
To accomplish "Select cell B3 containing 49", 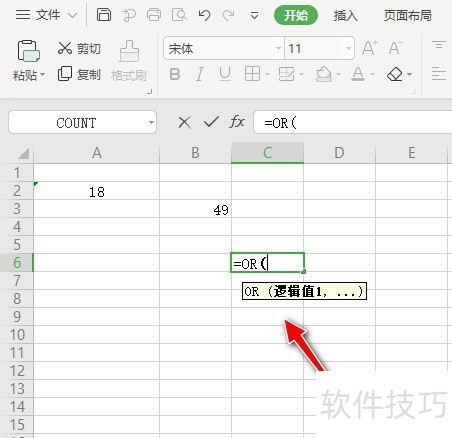I will click(x=195, y=209).
